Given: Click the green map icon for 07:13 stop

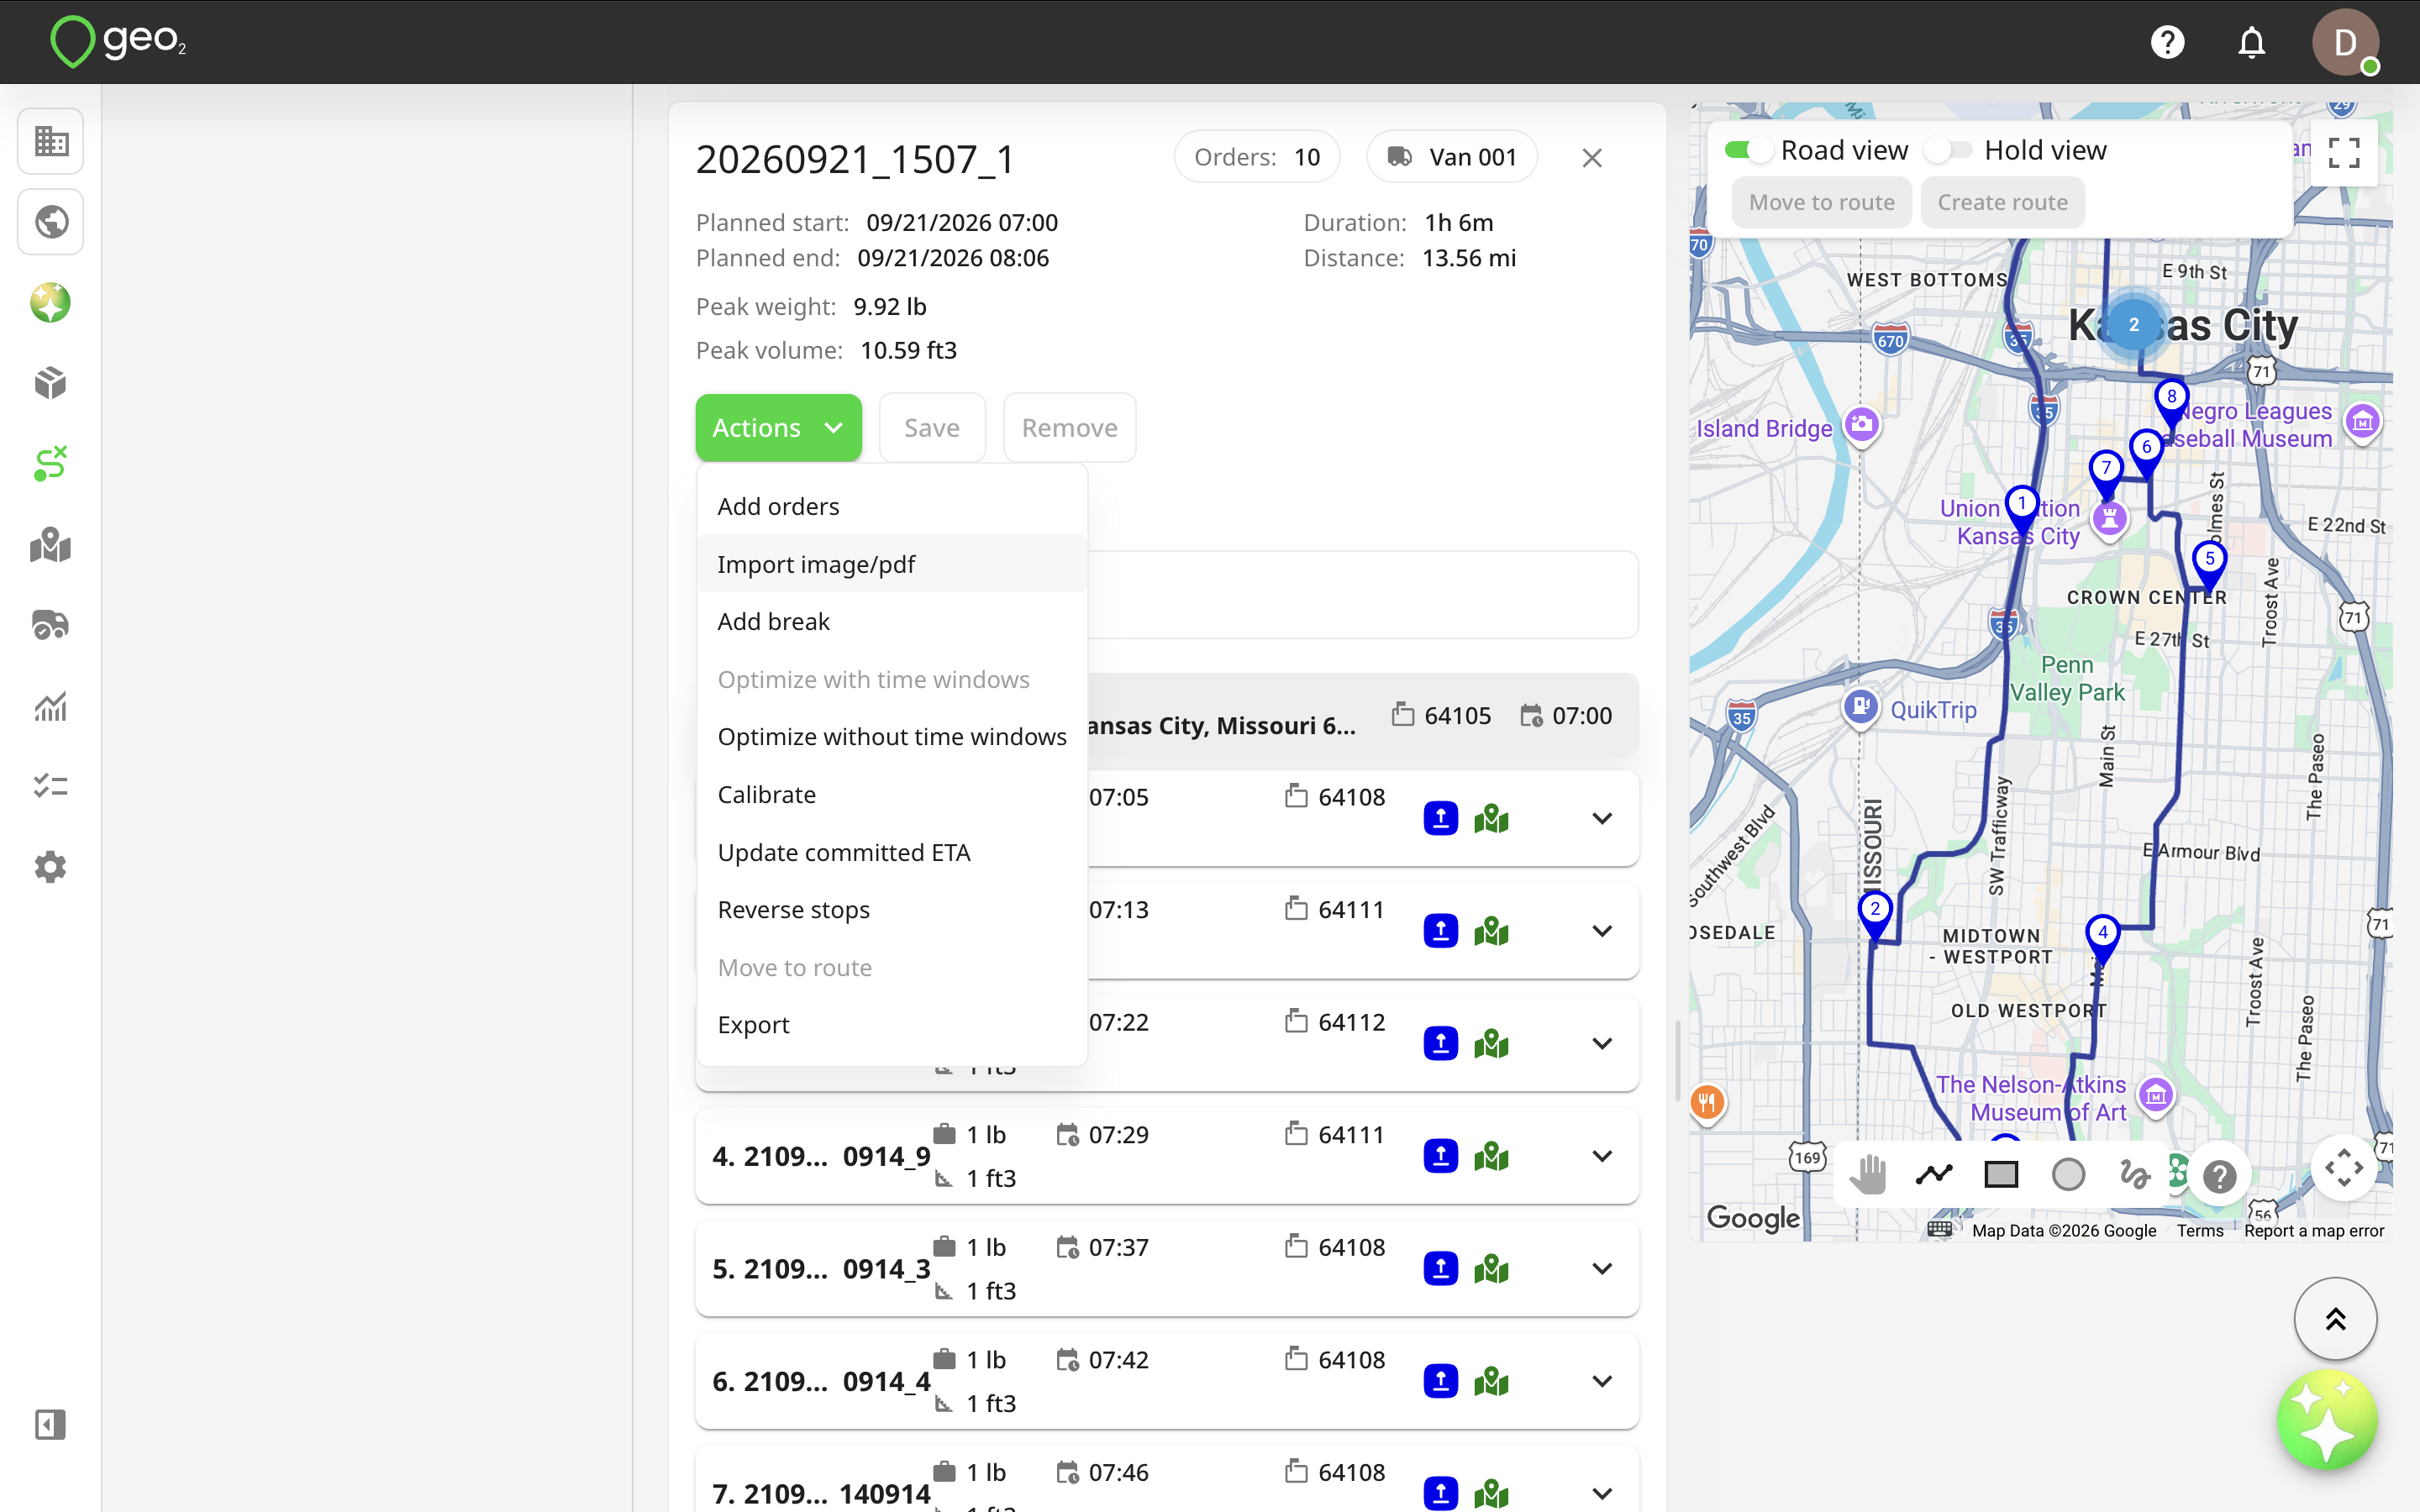Looking at the screenshot, I should 1491,932.
